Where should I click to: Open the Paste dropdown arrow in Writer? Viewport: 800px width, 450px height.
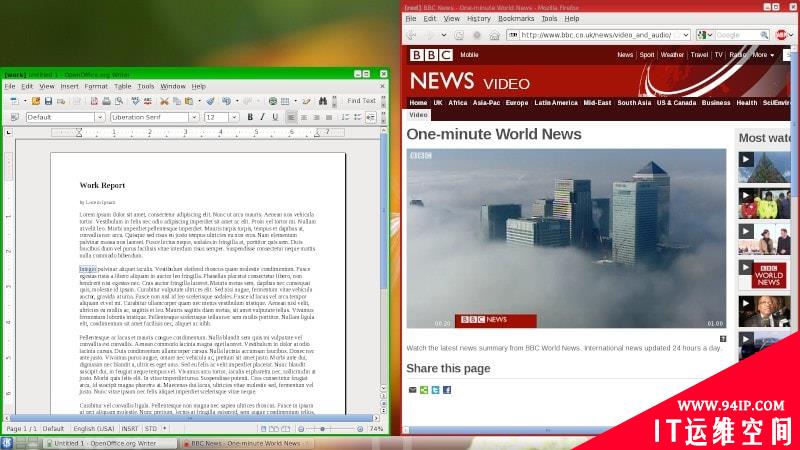coord(199,101)
